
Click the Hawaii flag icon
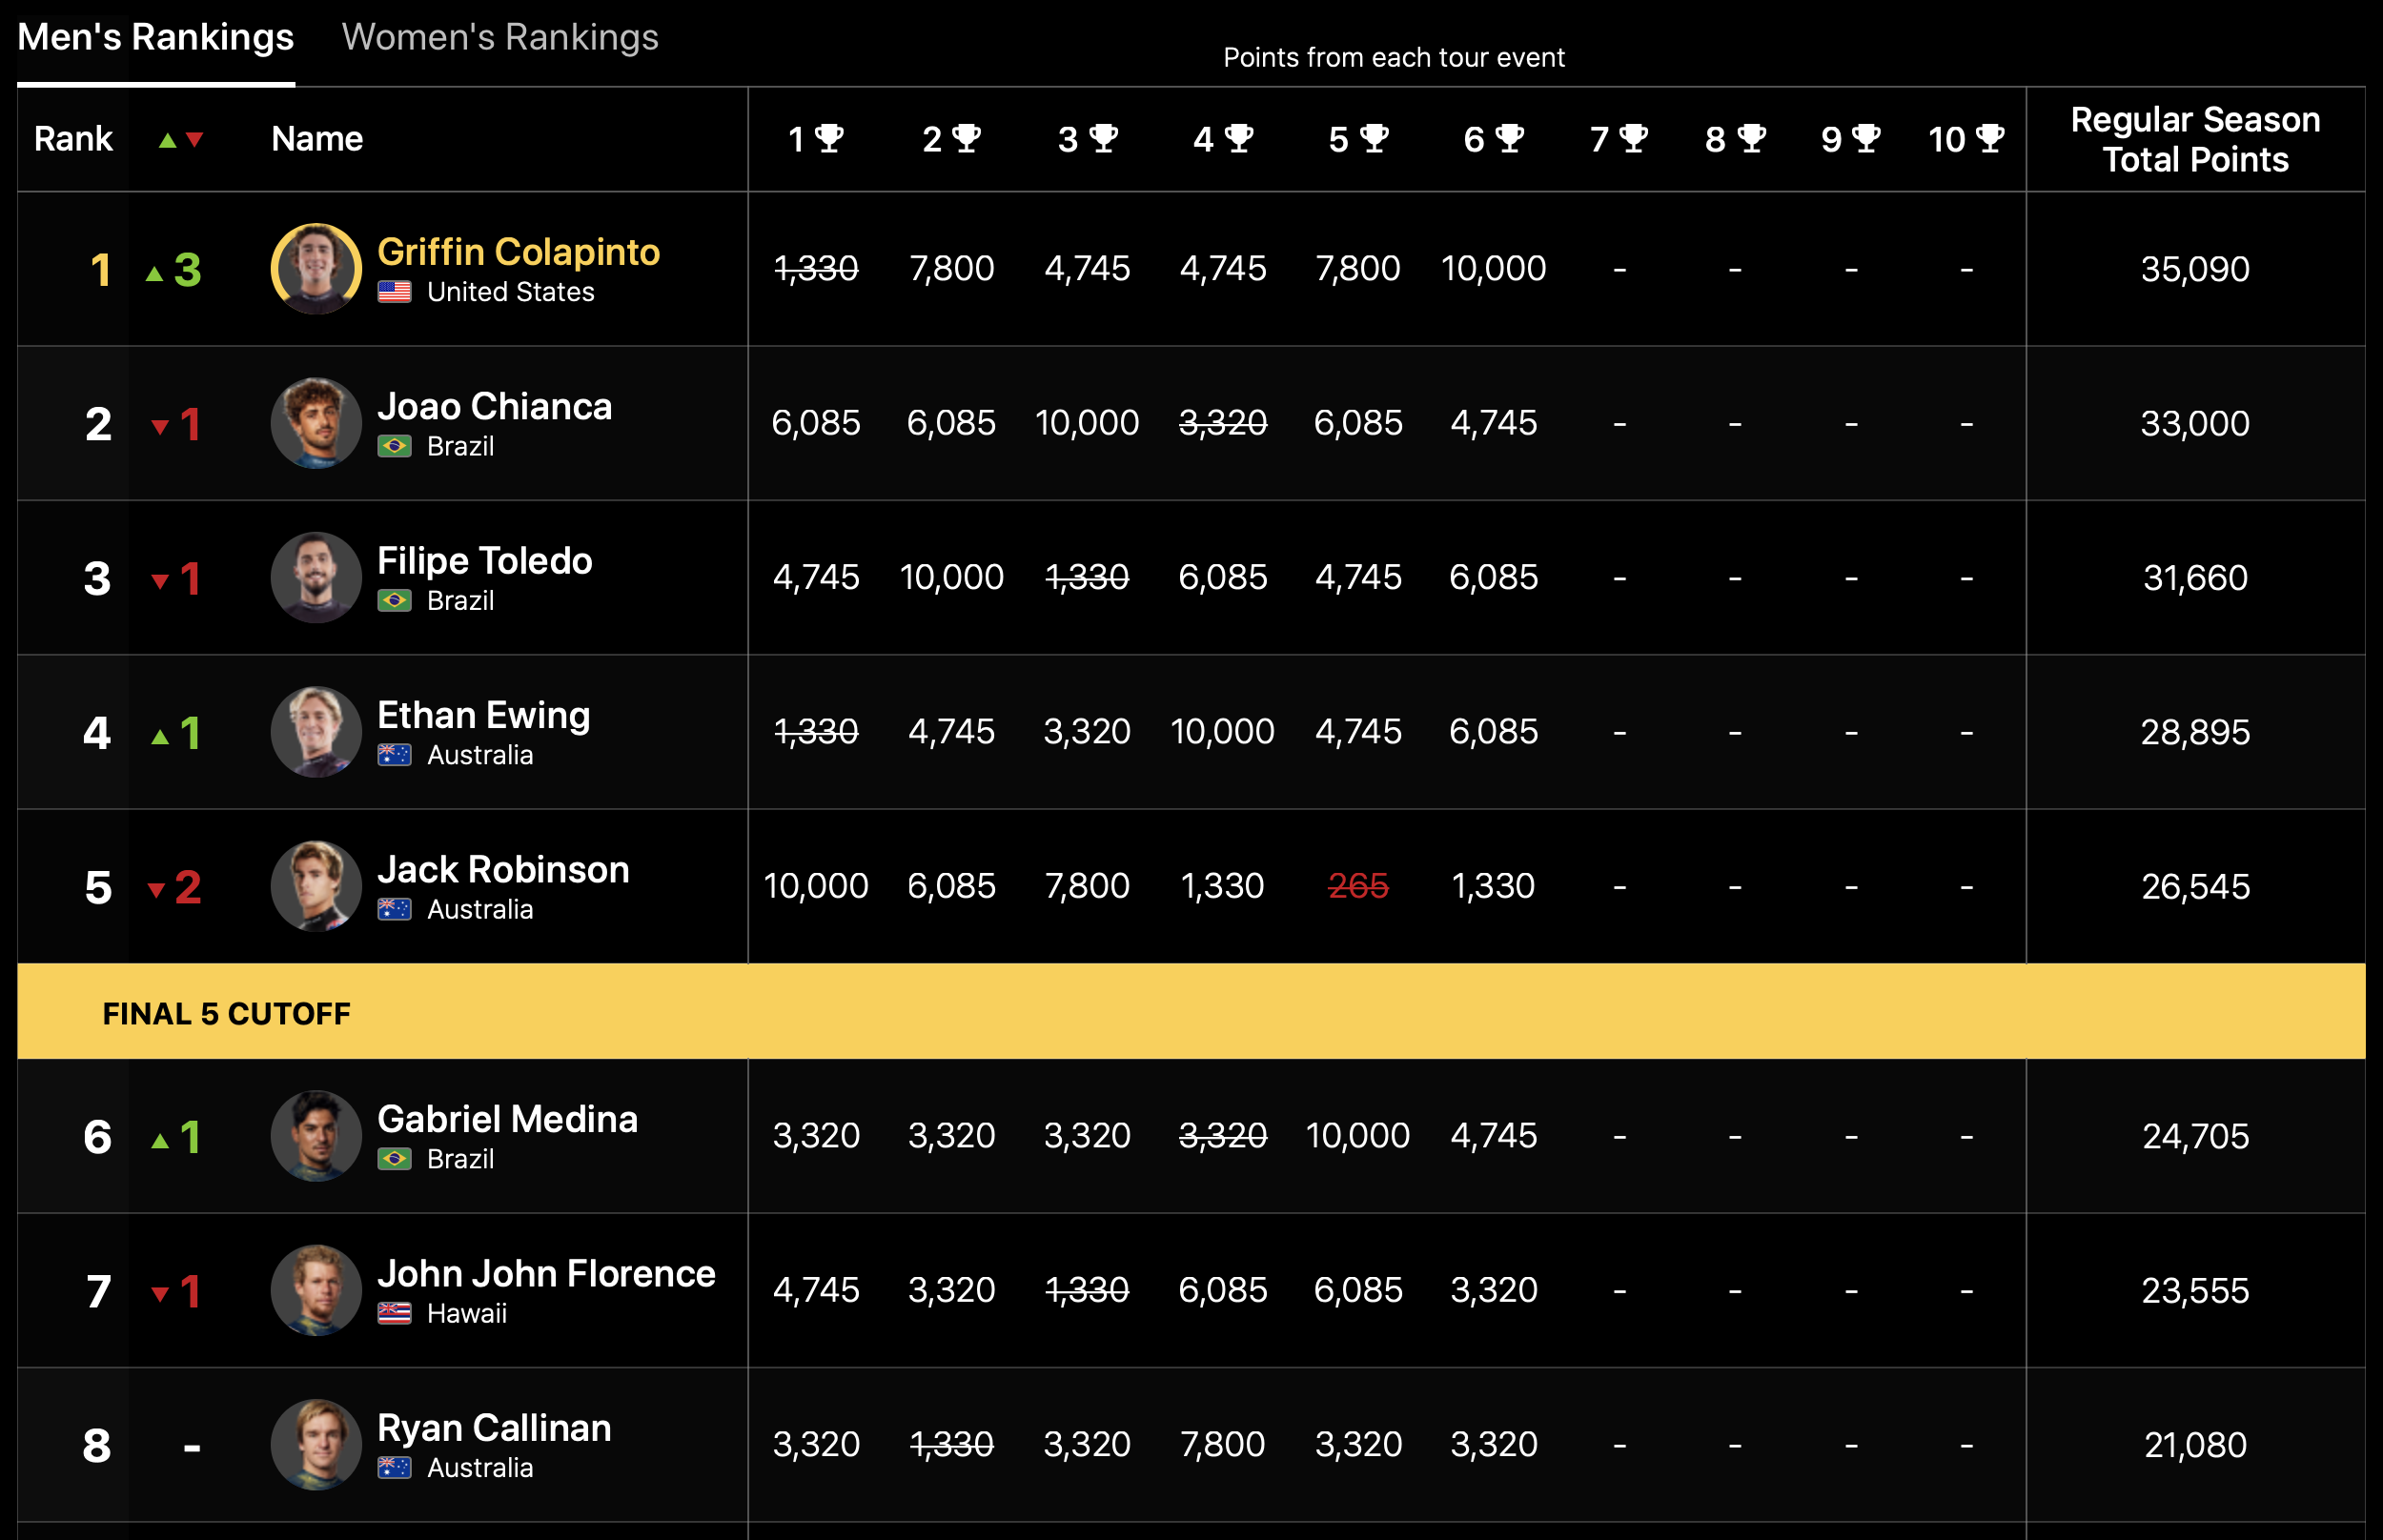(x=394, y=1314)
